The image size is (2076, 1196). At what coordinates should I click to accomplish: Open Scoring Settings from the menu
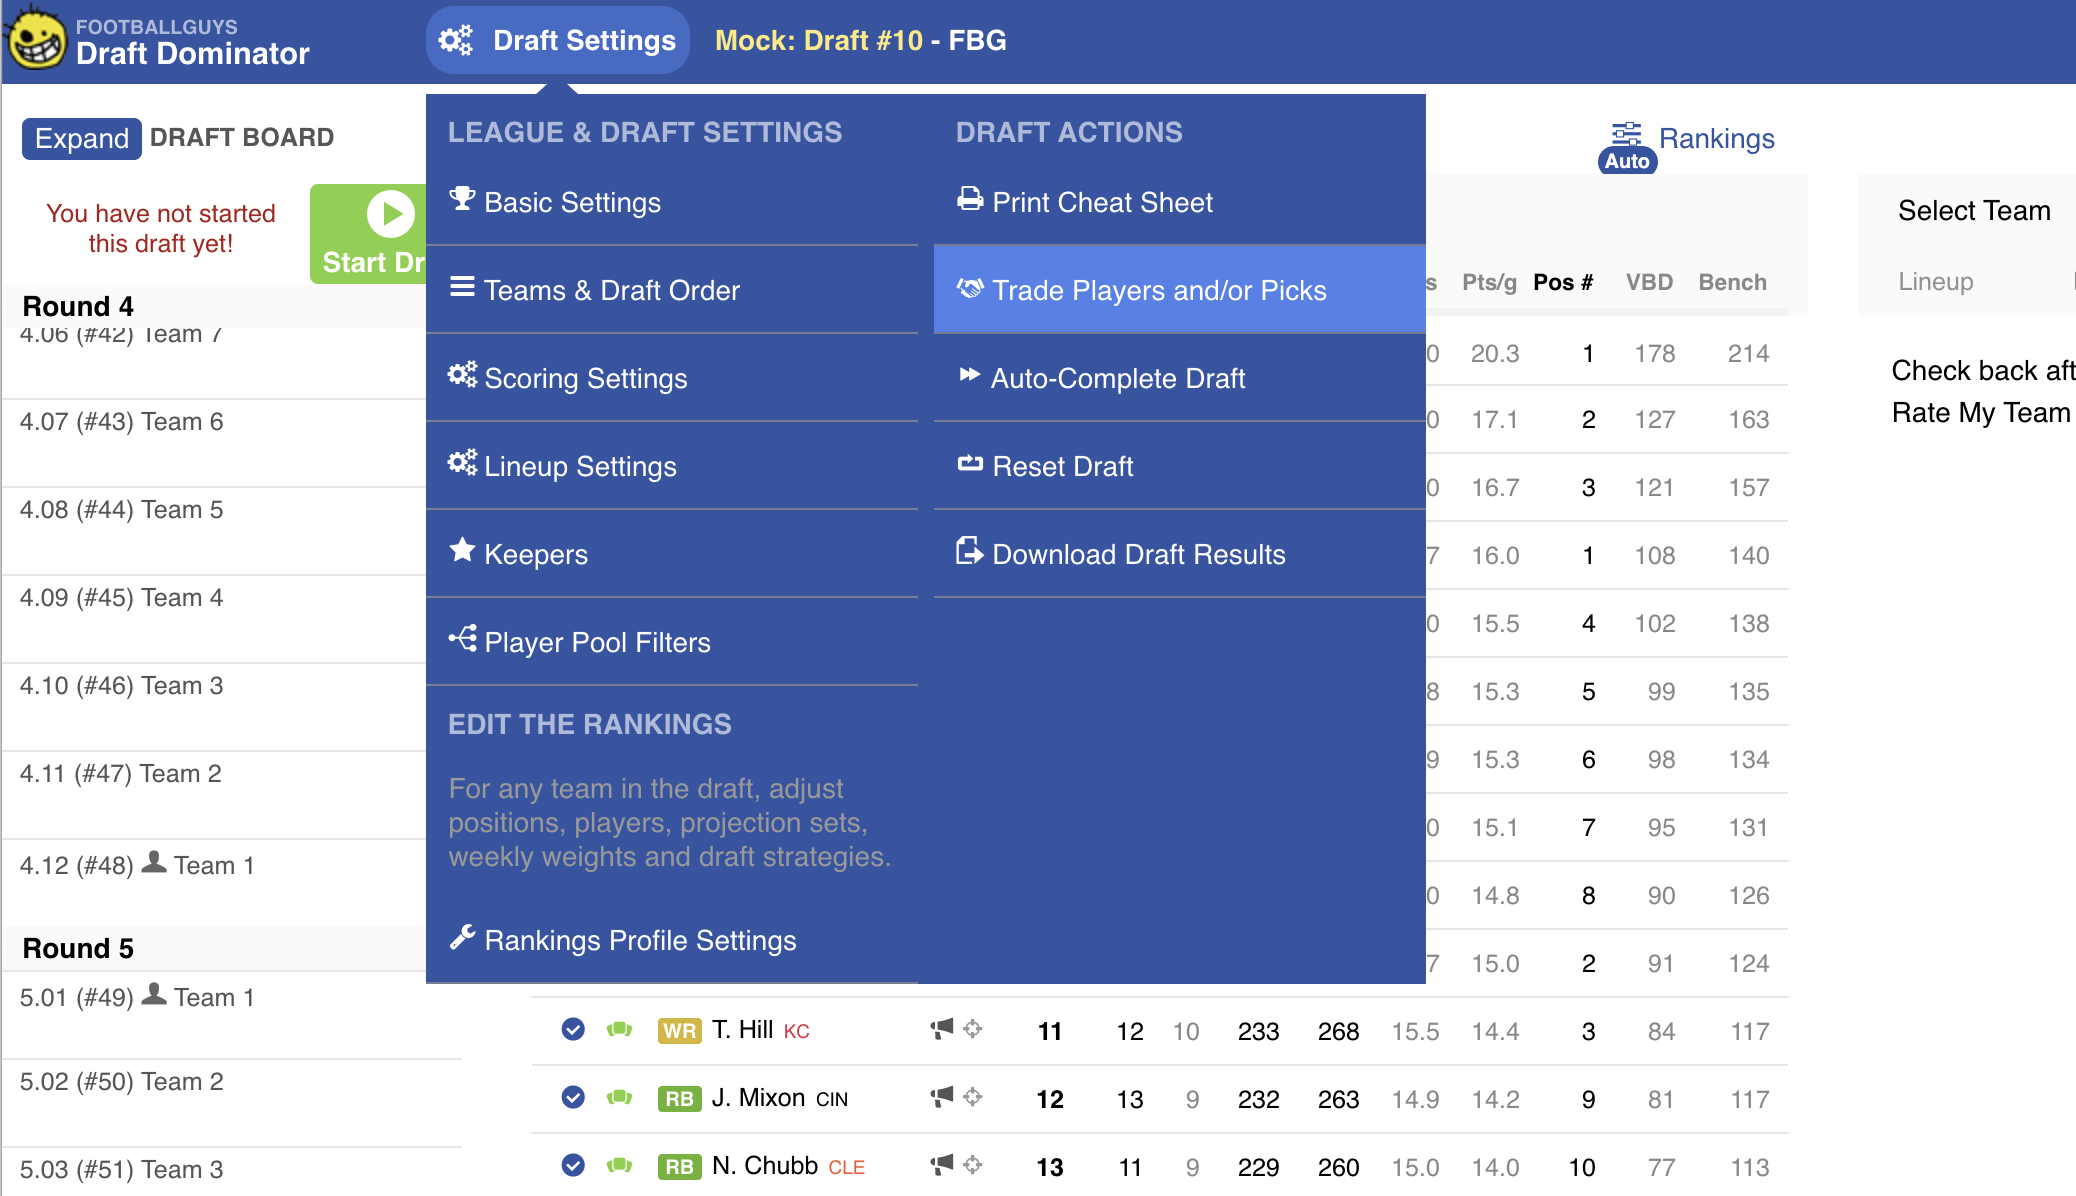tap(585, 378)
